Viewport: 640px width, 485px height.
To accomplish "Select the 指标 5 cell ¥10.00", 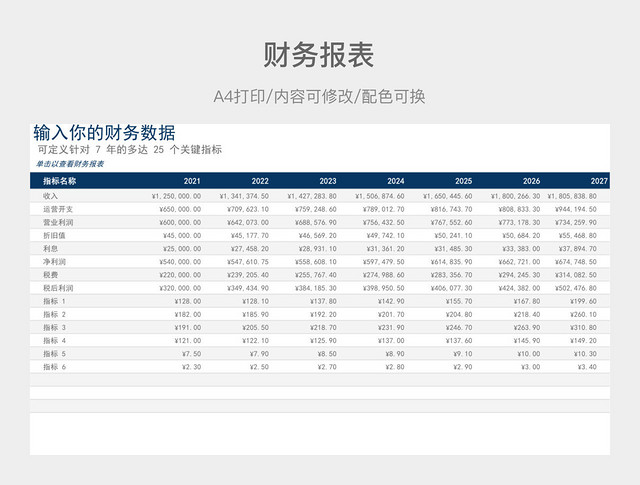I will click(528, 354).
